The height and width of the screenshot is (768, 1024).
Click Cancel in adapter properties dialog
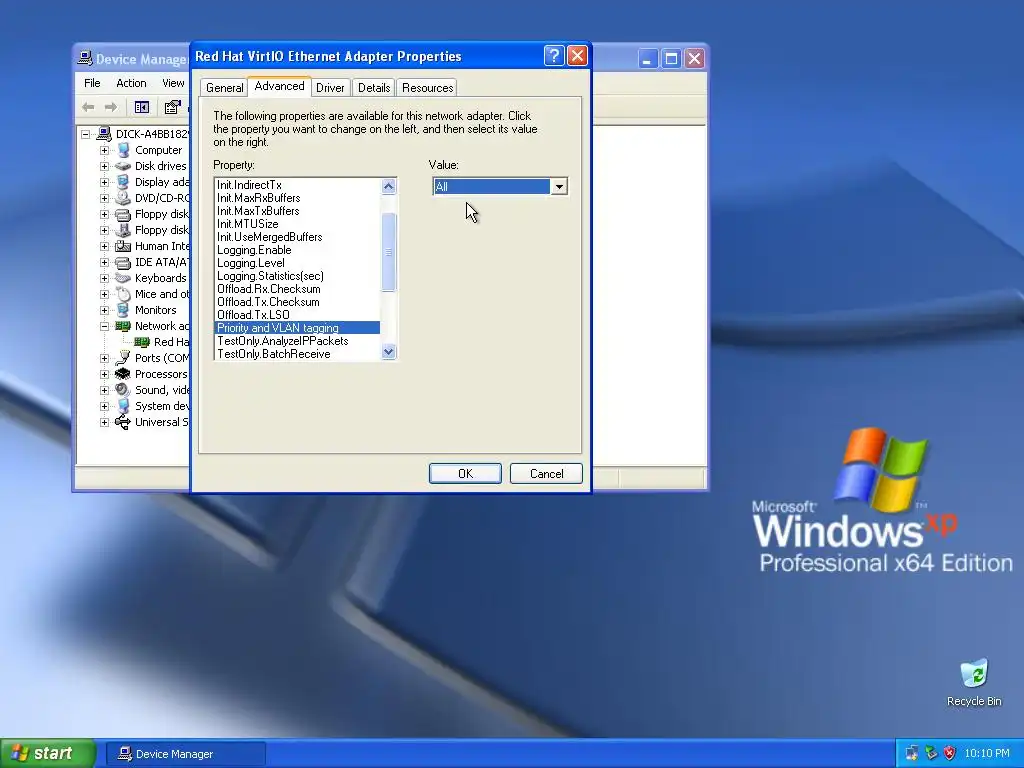click(x=546, y=473)
